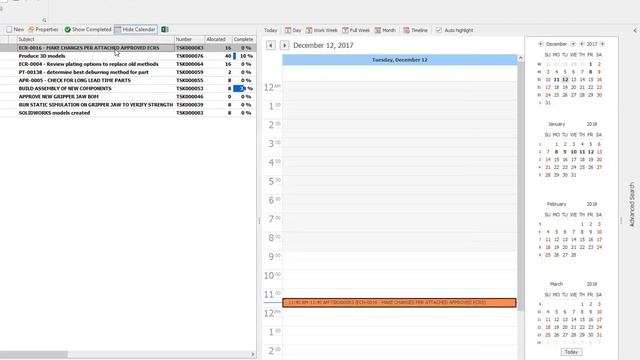This screenshot has width=640, height=360.
Task: Click the task list horizontal scrollbar thumb
Action: tap(33, 354)
